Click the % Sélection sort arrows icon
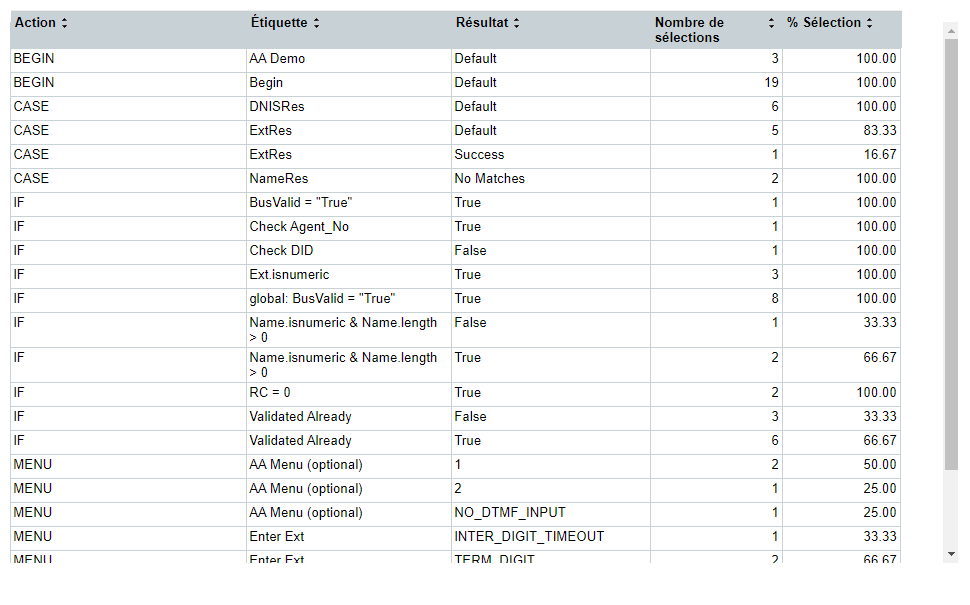Image resolution: width=970 pixels, height=605 pixels. 869,23
